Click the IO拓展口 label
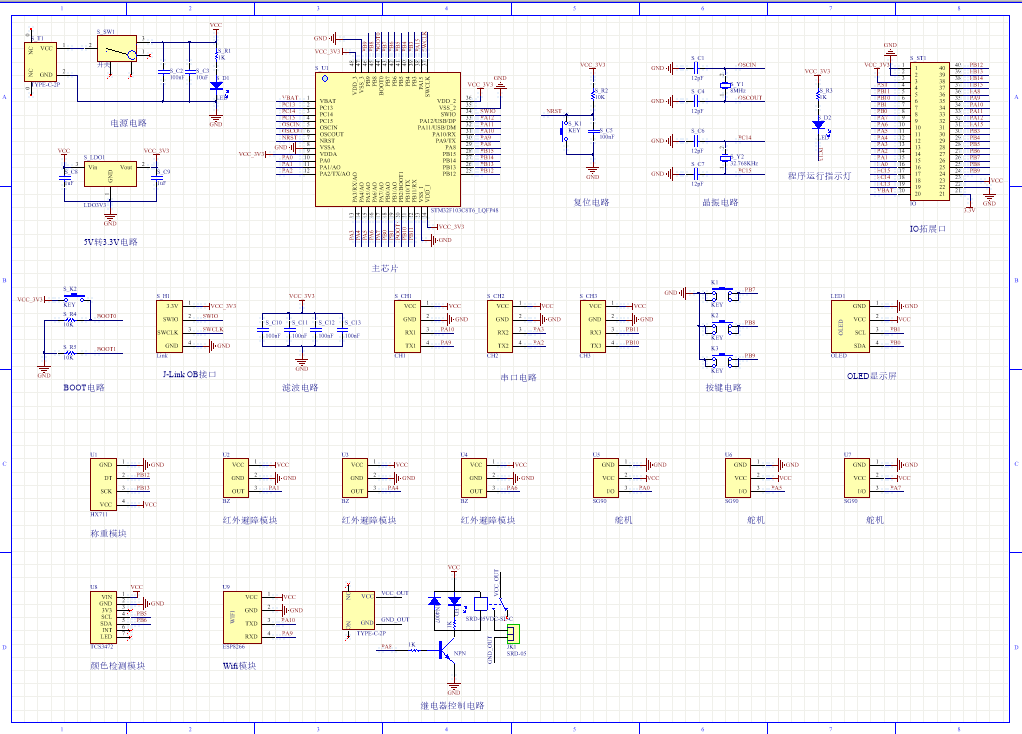 pyautogui.click(x=927, y=229)
